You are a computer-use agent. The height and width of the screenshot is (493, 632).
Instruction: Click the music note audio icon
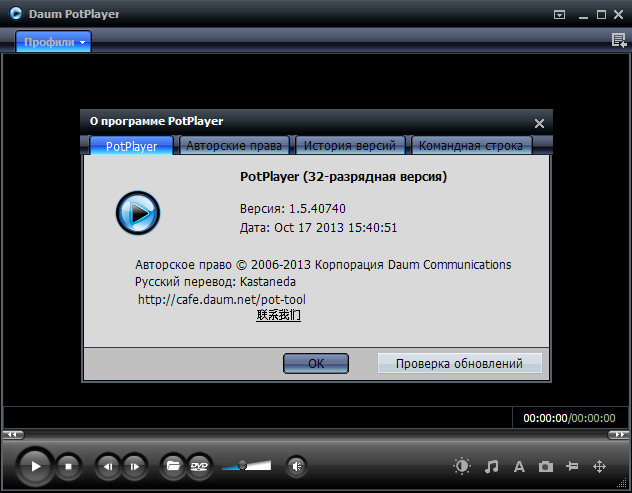(x=491, y=466)
